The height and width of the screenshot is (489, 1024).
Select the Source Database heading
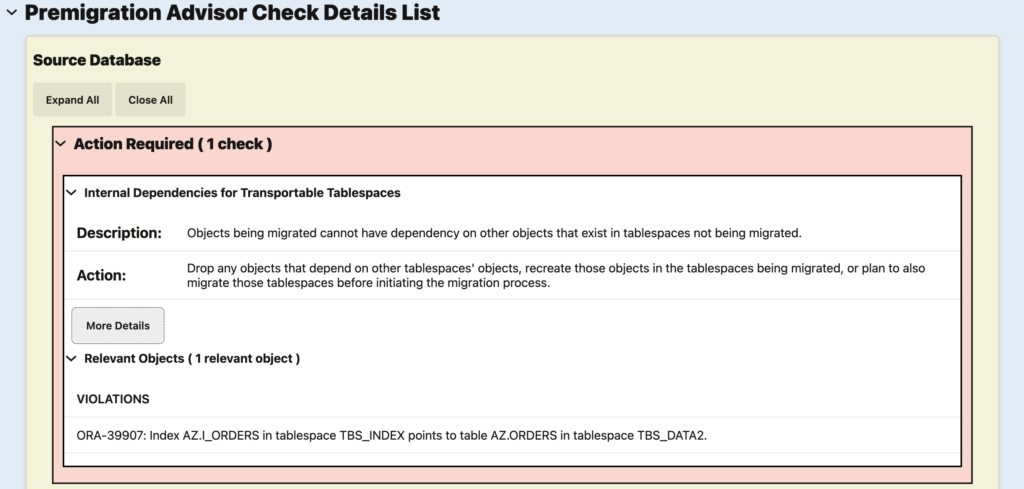pyautogui.click(x=97, y=60)
